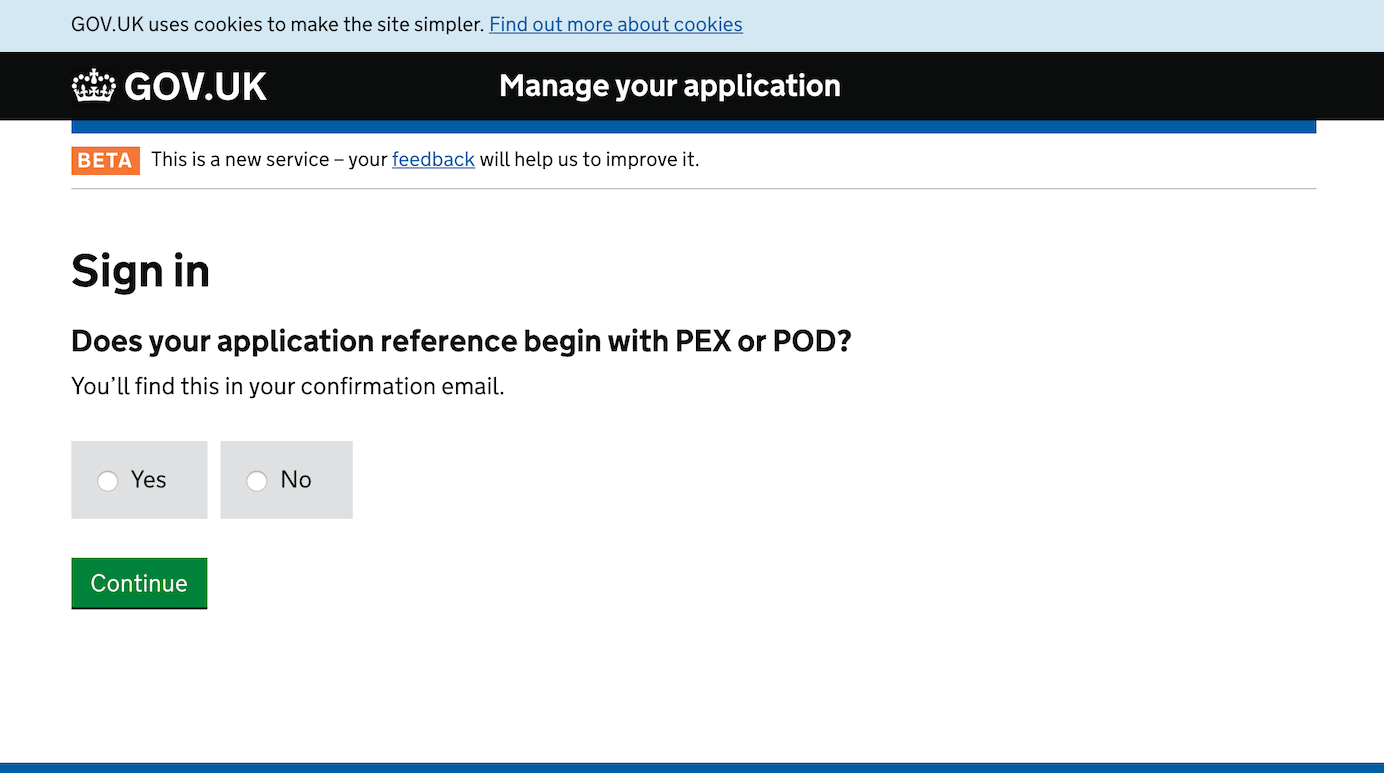The height and width of the screenshot is (773, 1384).
Task: Click the 'Yes' option label text
Action: coord(148,480)
